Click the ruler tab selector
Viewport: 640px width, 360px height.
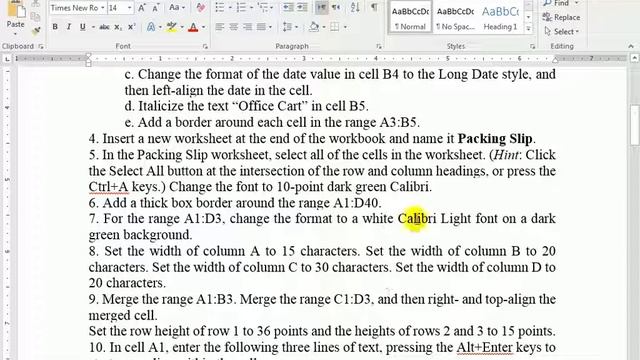coord(7,59)
